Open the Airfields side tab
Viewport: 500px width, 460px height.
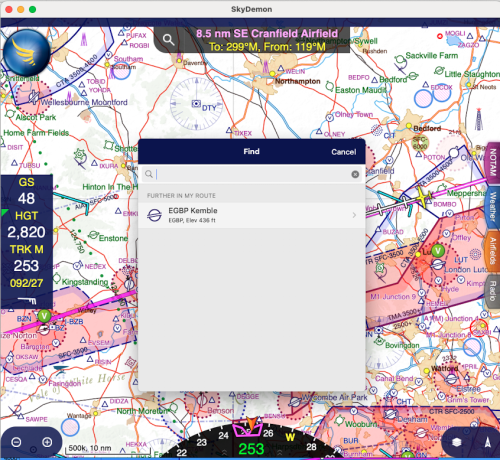(x=493, y=251)
